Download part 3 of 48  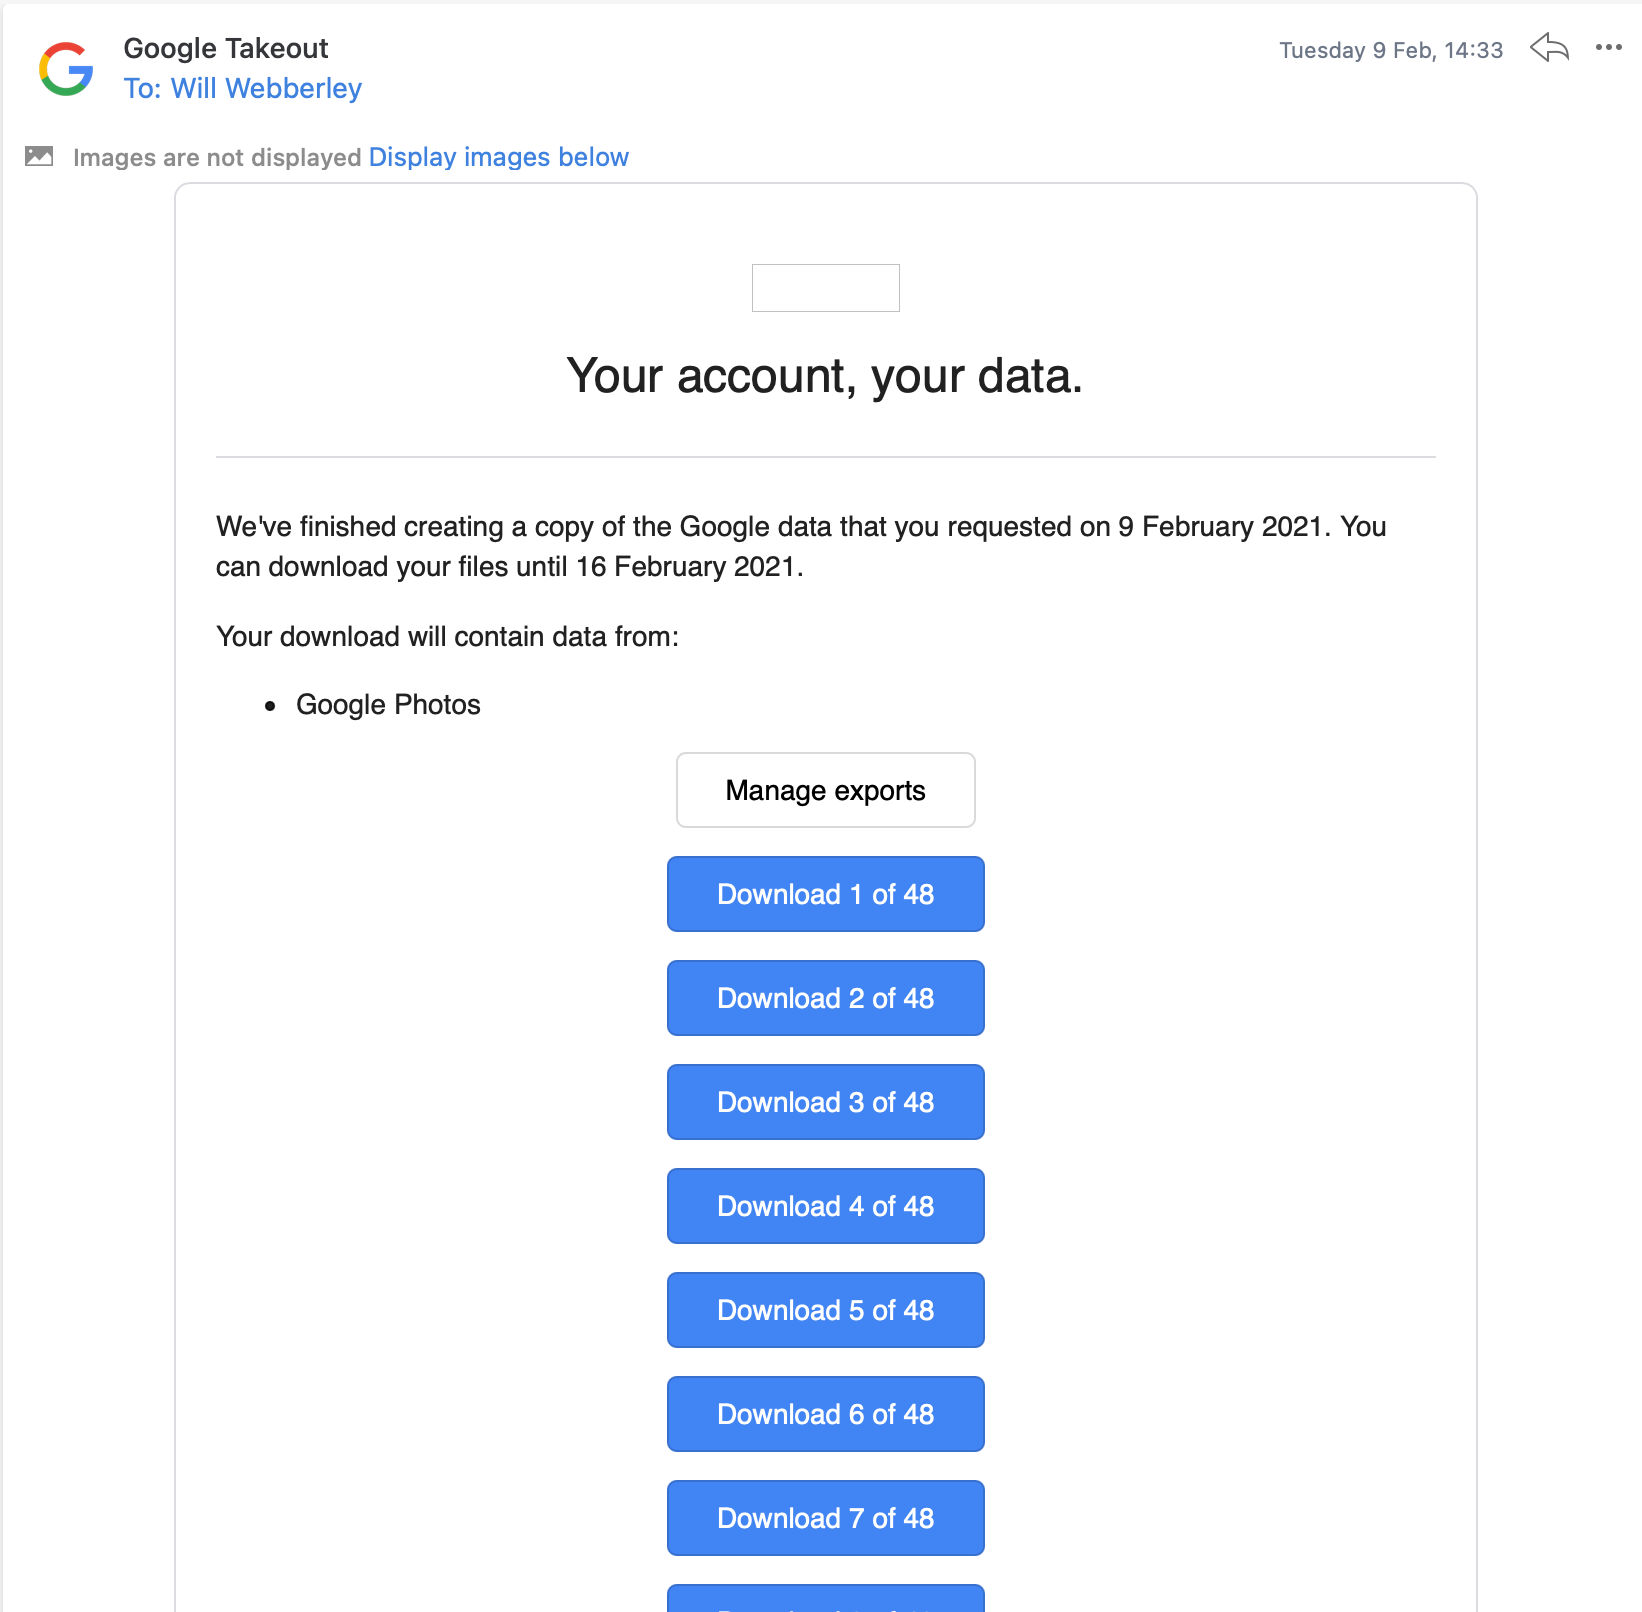click(825, 1101)
